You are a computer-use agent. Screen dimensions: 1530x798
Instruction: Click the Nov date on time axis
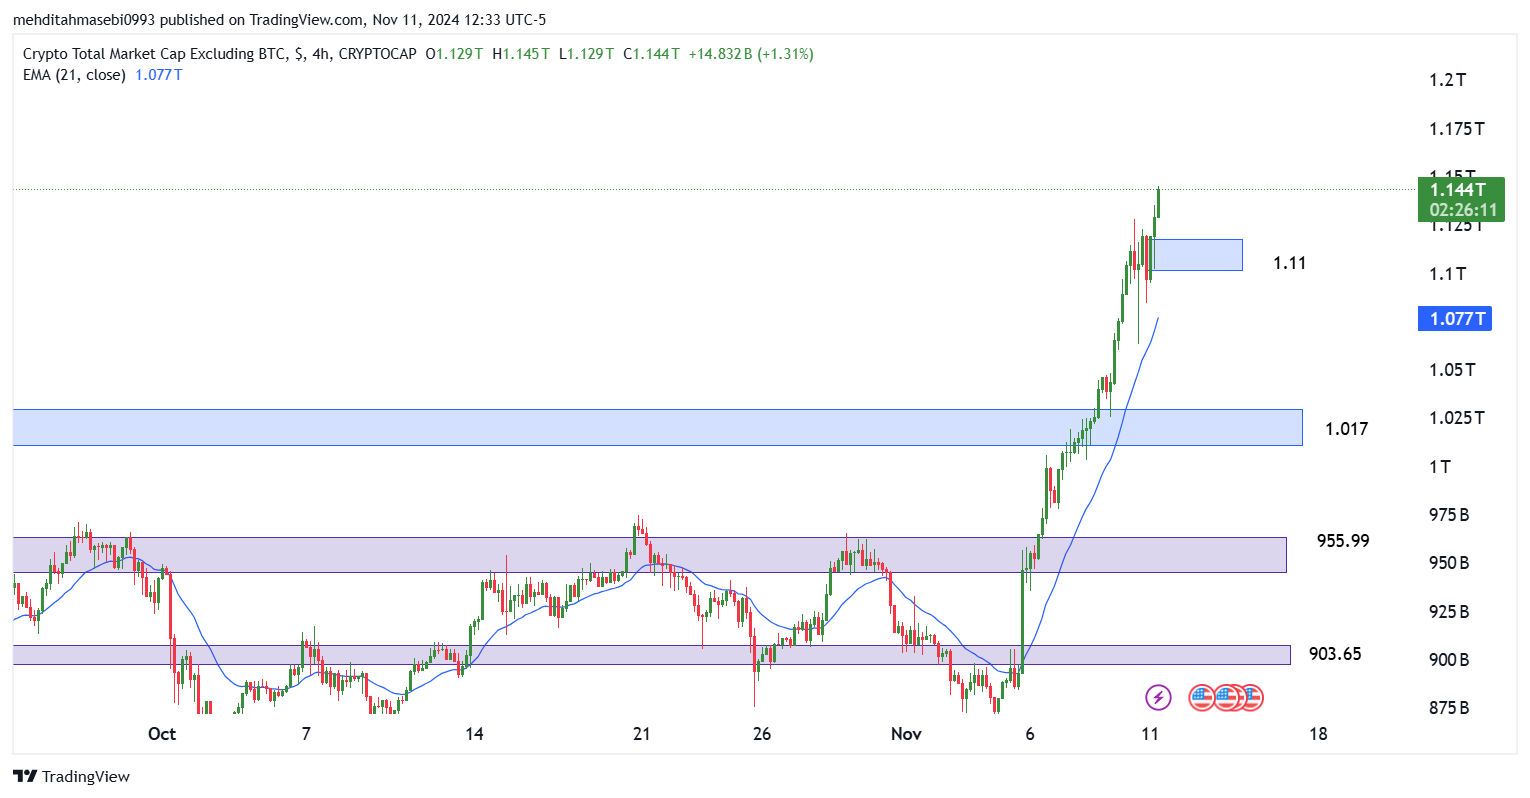(x=906, y=734)
